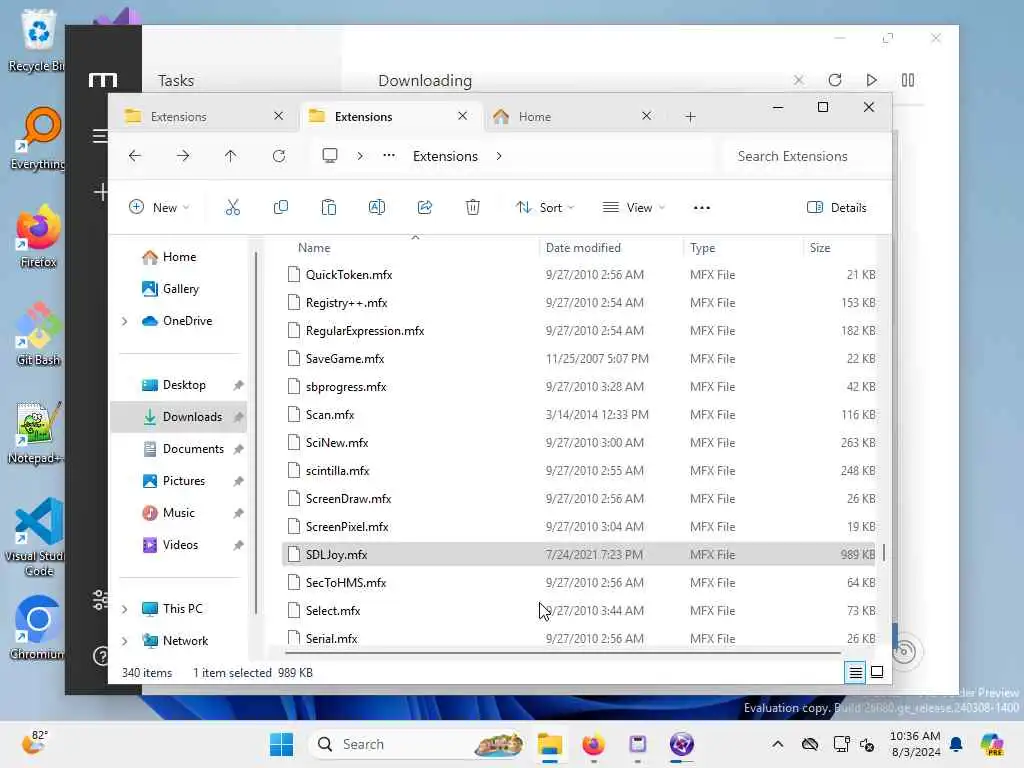1024x768 pixels.
Task: Refresh the Extensions folder view
Action: (279, 156)
